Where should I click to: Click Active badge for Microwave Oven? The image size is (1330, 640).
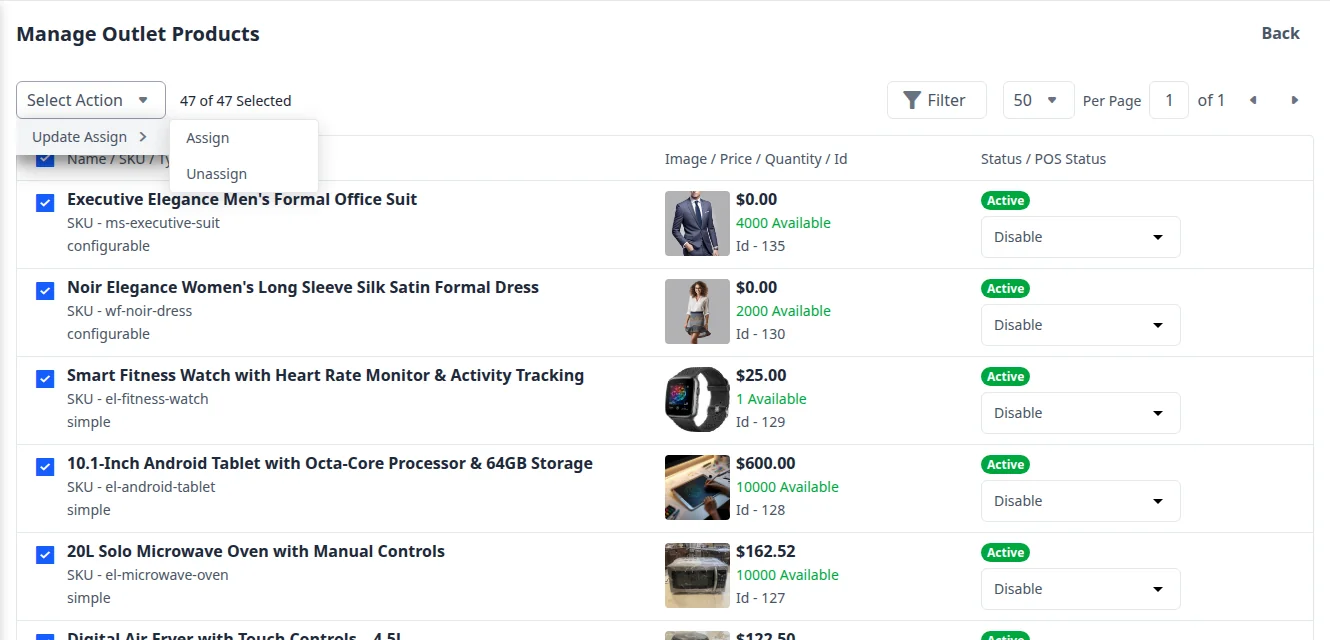pos(1005,552)
